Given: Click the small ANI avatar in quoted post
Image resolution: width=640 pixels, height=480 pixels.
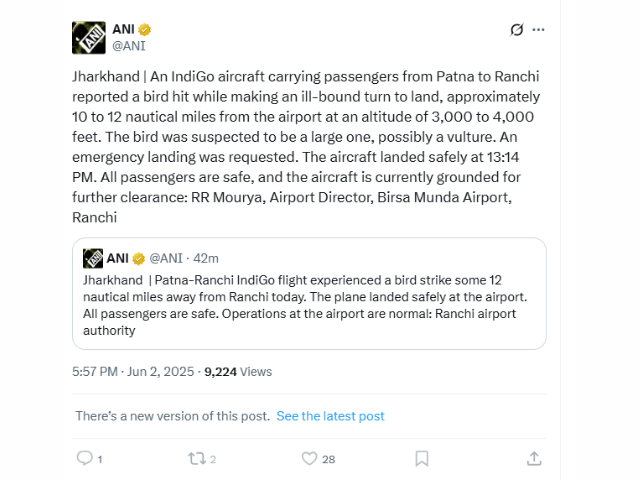Looking at the screenshot, I should click(x=93, y=259).
